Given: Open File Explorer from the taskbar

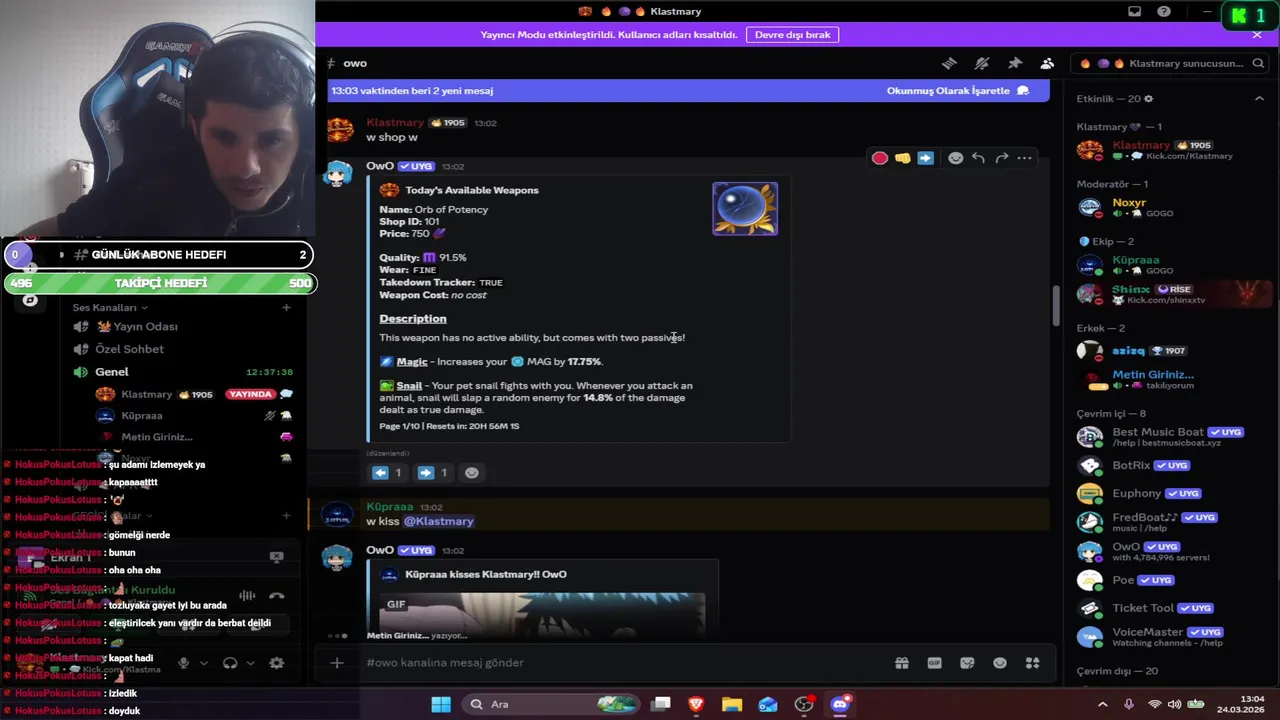Looking at the screenshot, I should 732,704.
